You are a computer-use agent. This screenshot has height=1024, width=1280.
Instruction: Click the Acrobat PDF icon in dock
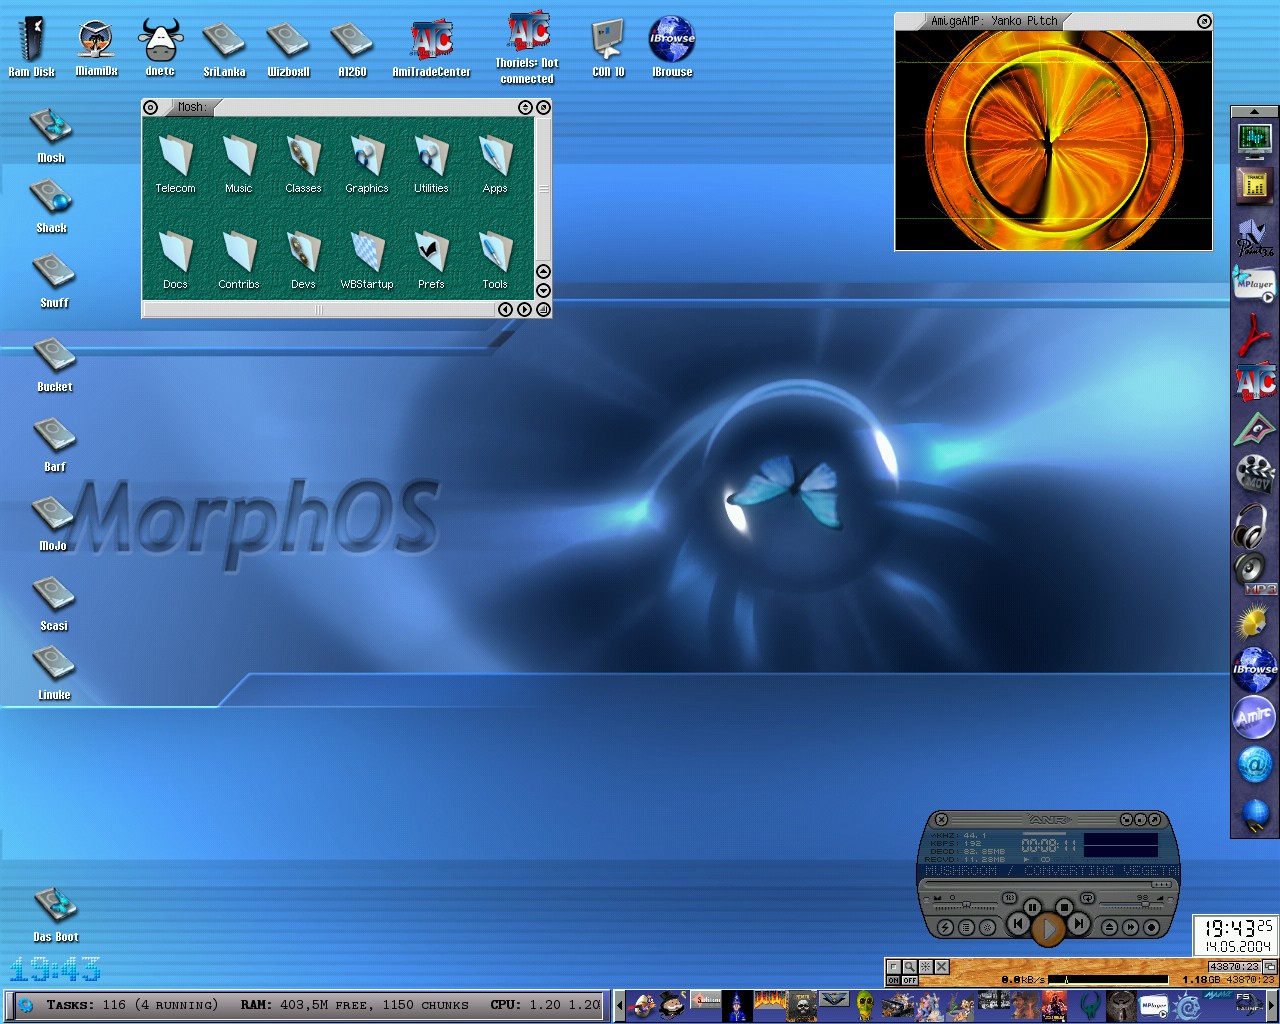1254,335
